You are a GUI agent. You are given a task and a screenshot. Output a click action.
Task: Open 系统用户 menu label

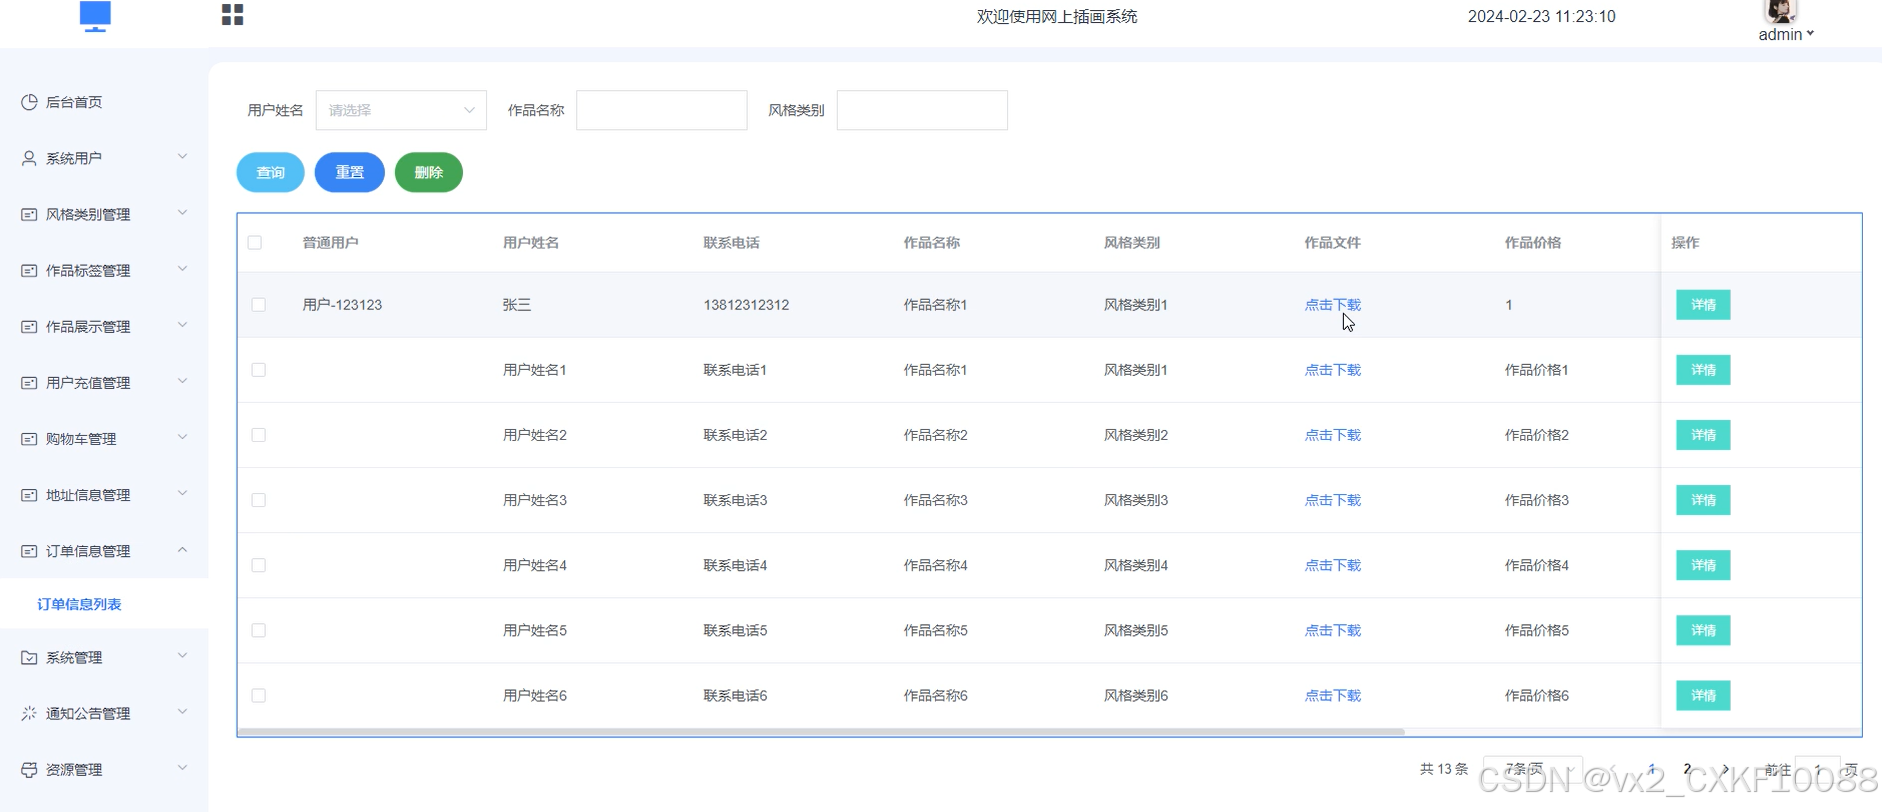point(74,158)
